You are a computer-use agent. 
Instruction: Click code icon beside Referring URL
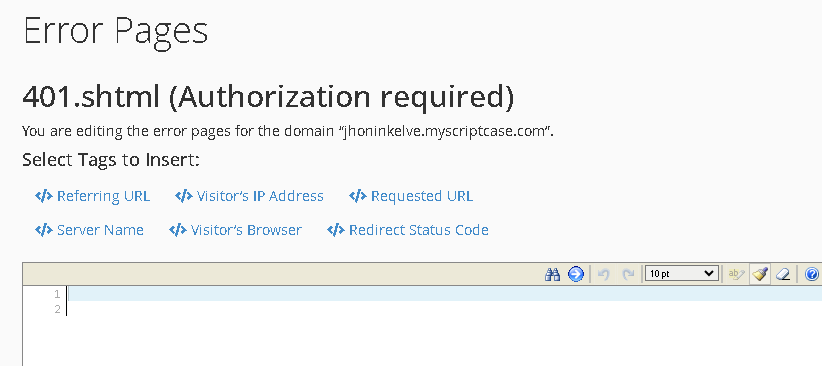[x=44, y=196]
